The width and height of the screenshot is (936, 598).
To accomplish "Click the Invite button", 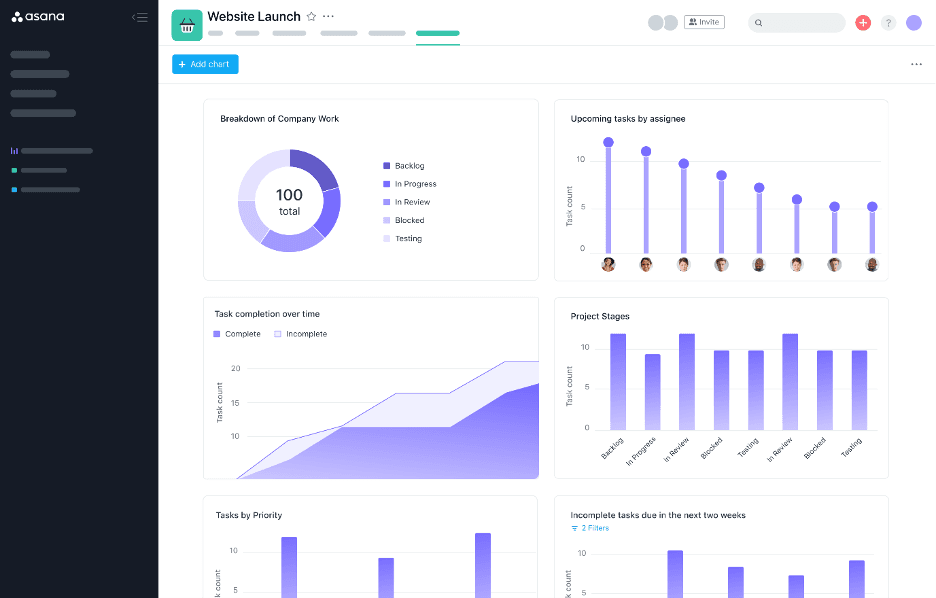I will coord(704,22).
